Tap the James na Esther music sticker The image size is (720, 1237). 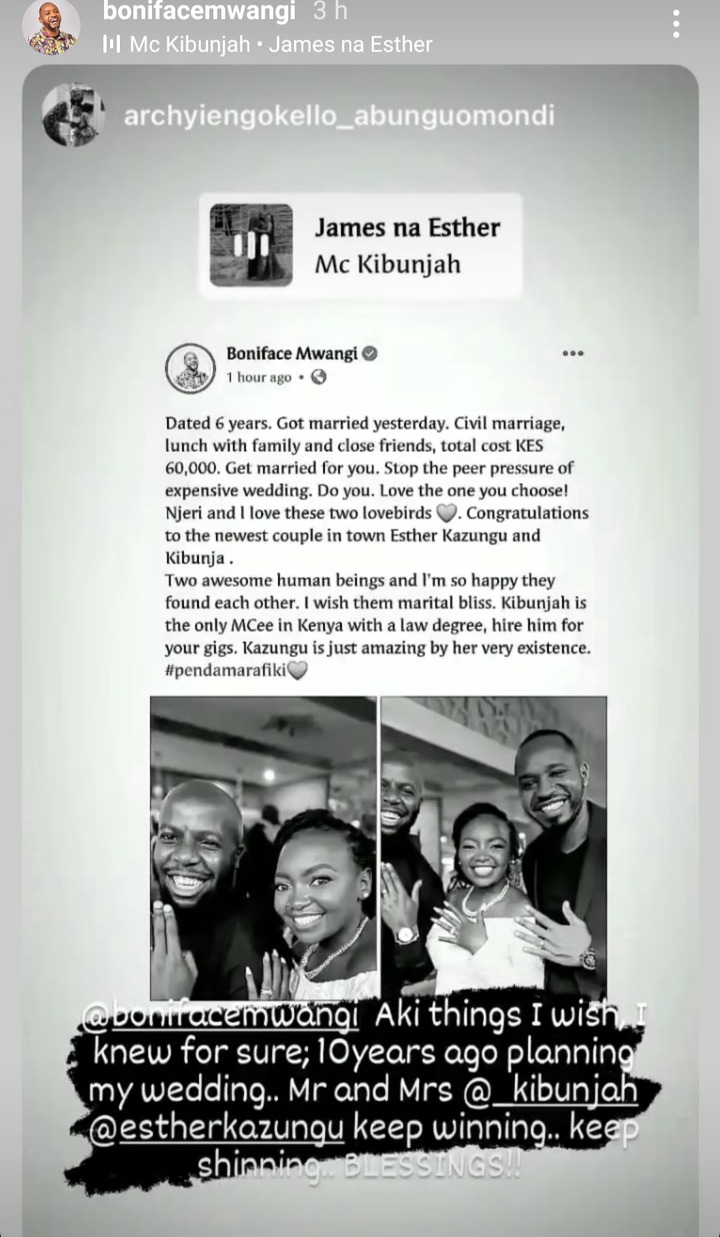[360, 245]
